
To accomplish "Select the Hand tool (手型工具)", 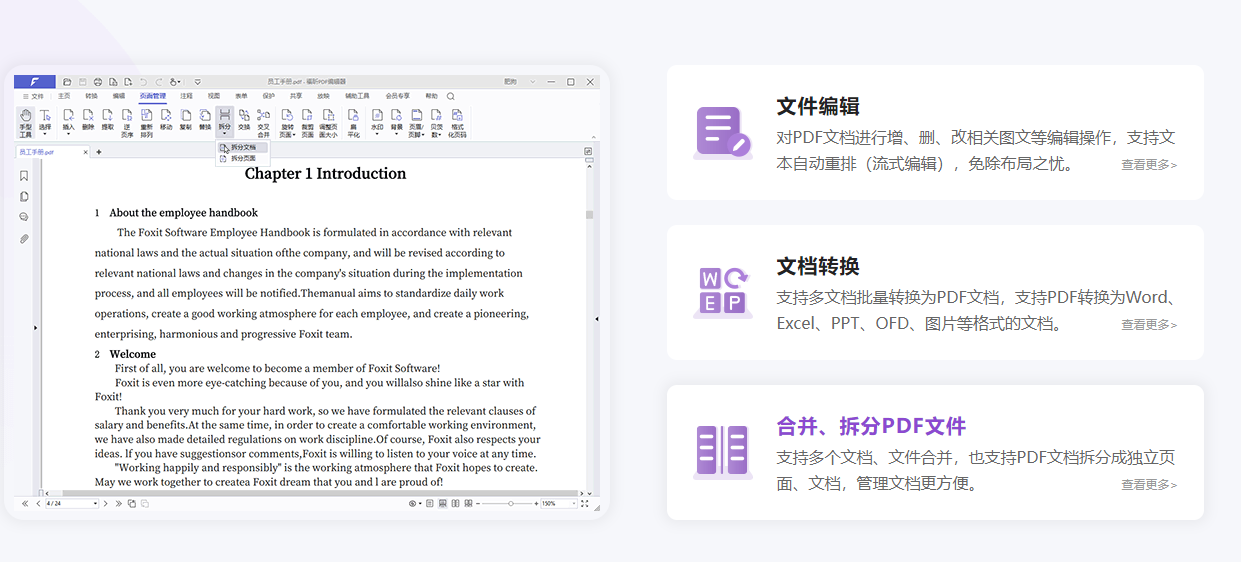I will (25, 123).
